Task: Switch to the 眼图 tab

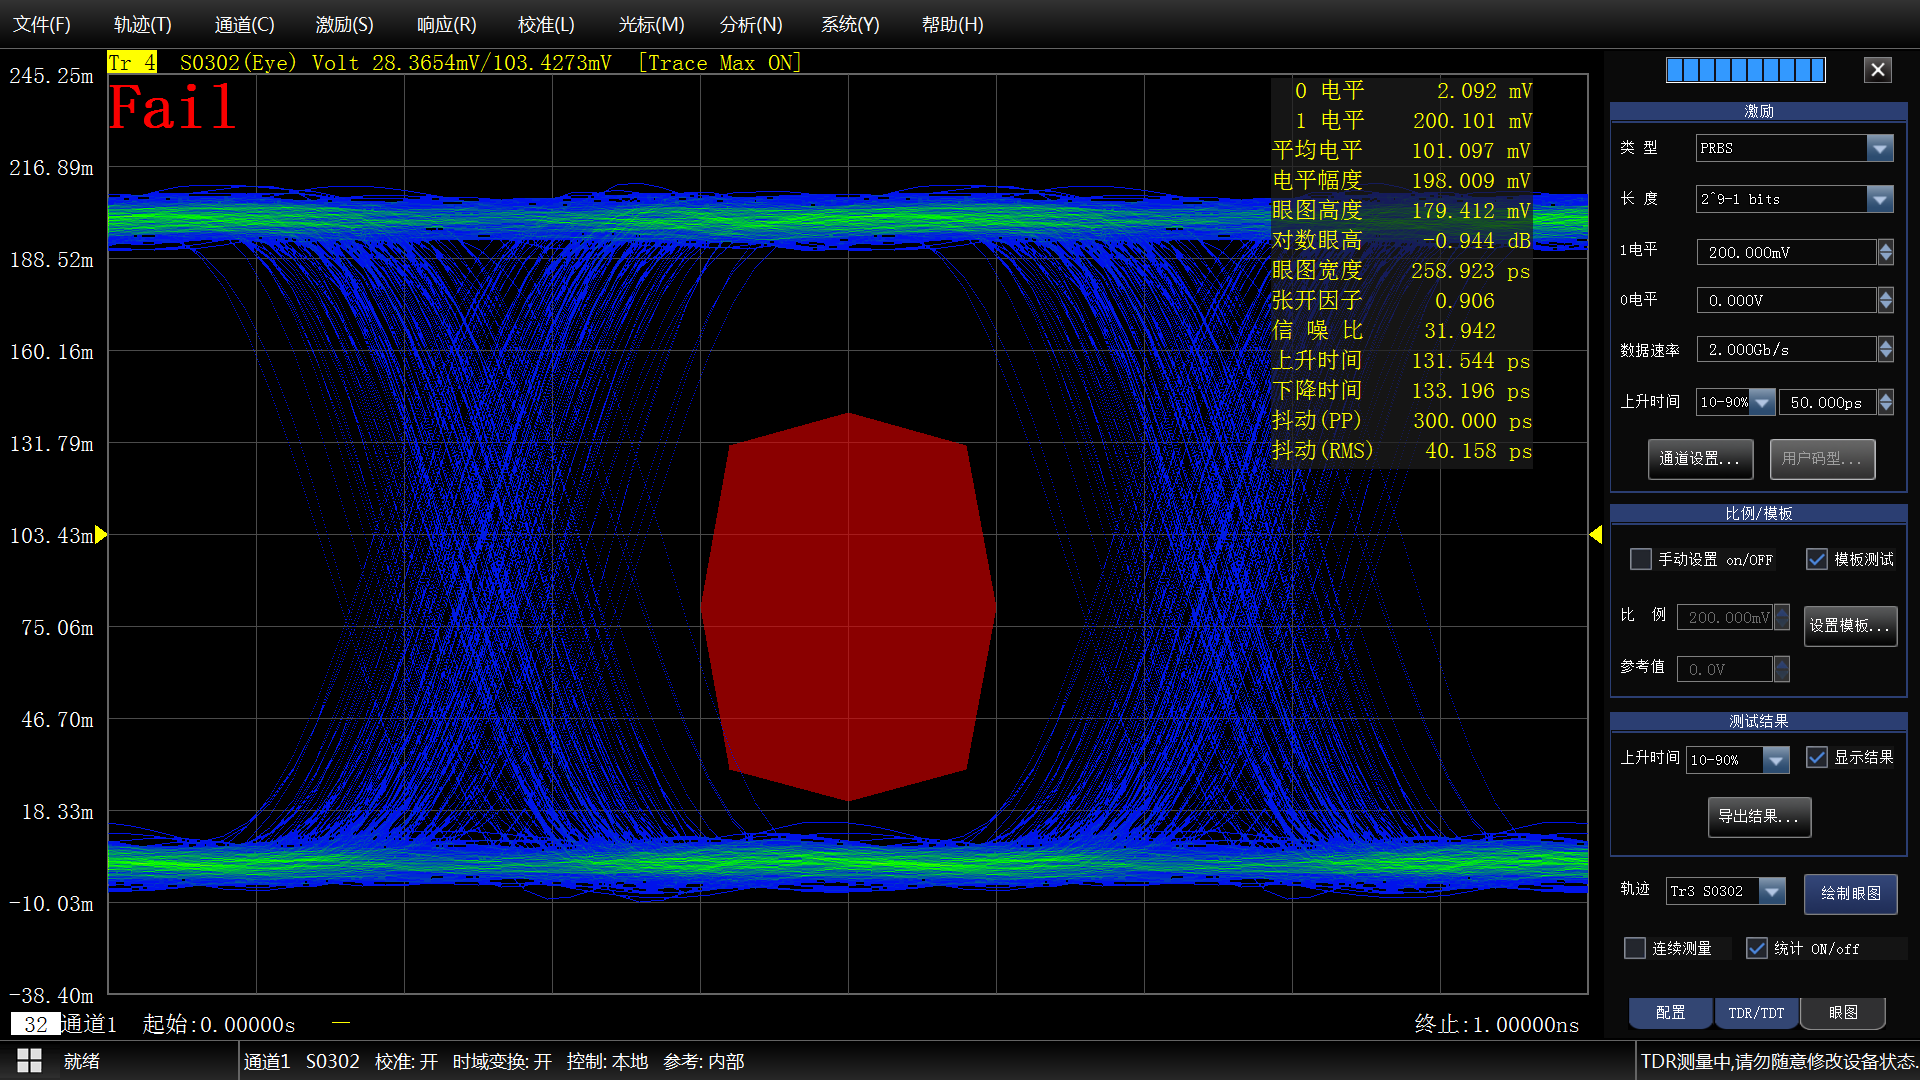Action: [x=1843, y=1012]
